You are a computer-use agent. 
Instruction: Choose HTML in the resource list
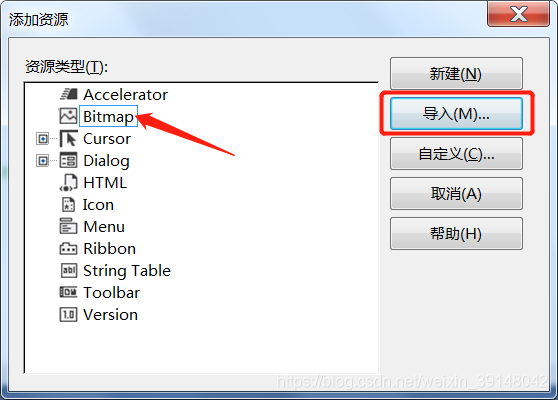(x=105, y=183)
